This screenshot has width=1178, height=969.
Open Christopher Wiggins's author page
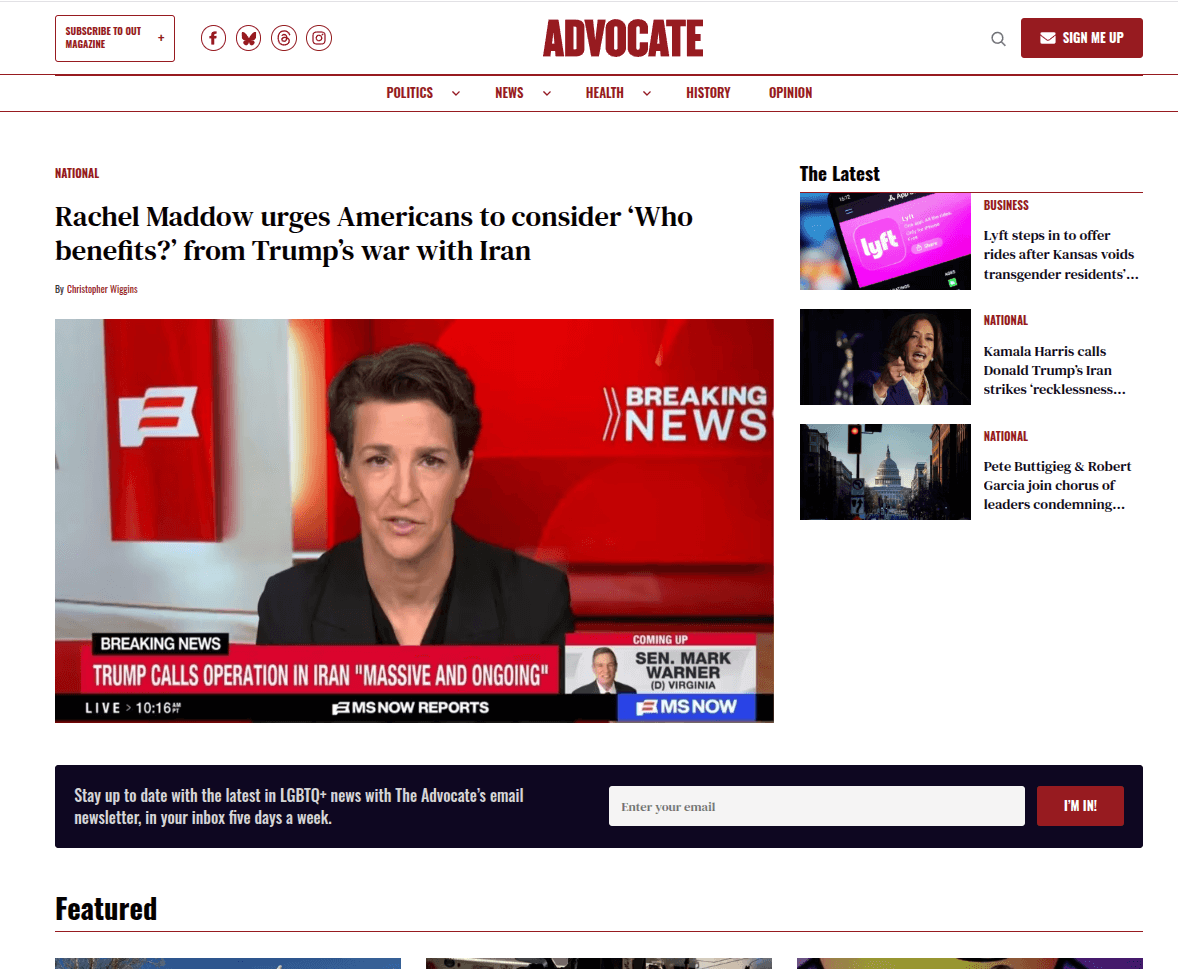(102, 289)
